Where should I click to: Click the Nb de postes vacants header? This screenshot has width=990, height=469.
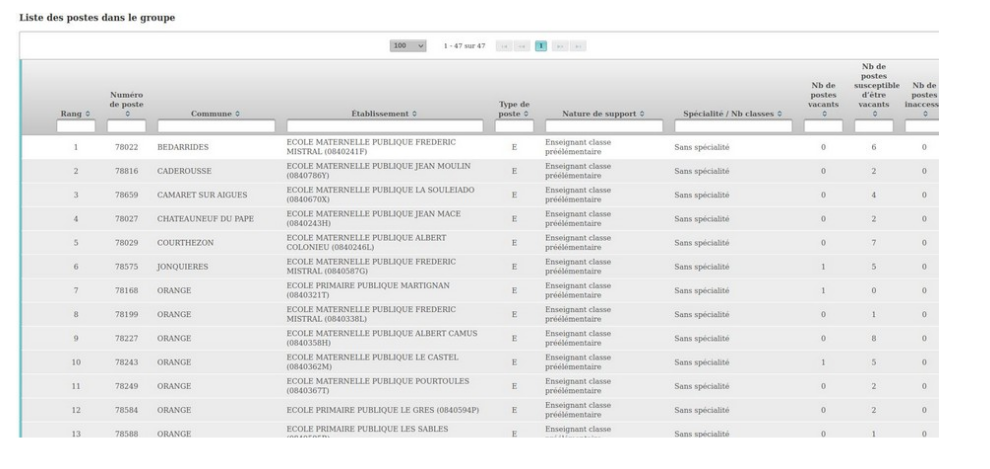(823, 101)
